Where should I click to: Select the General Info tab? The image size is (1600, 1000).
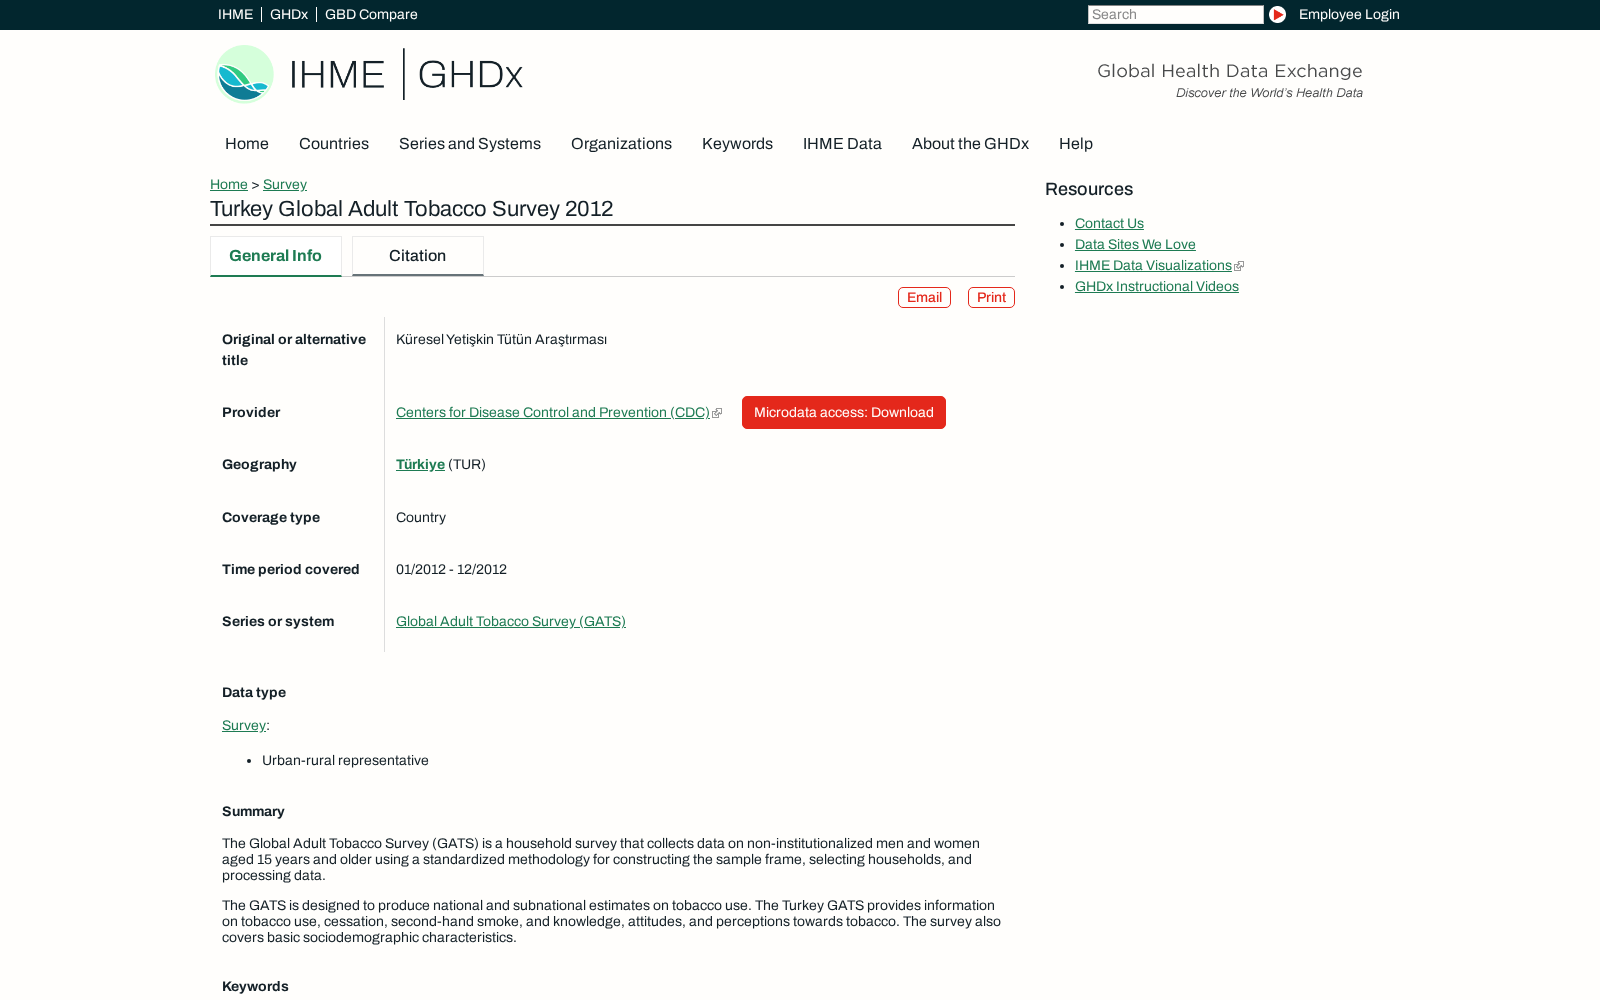click(x=276, y=256)
